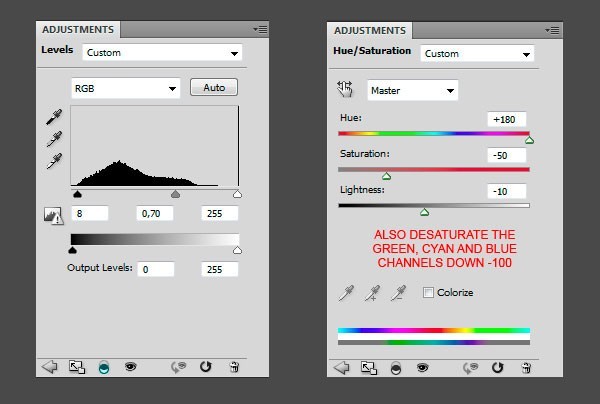Toggle layer visibility eye in Hue/Saturation panel
The width and height of the screenshot is (600, 404).
422,368
